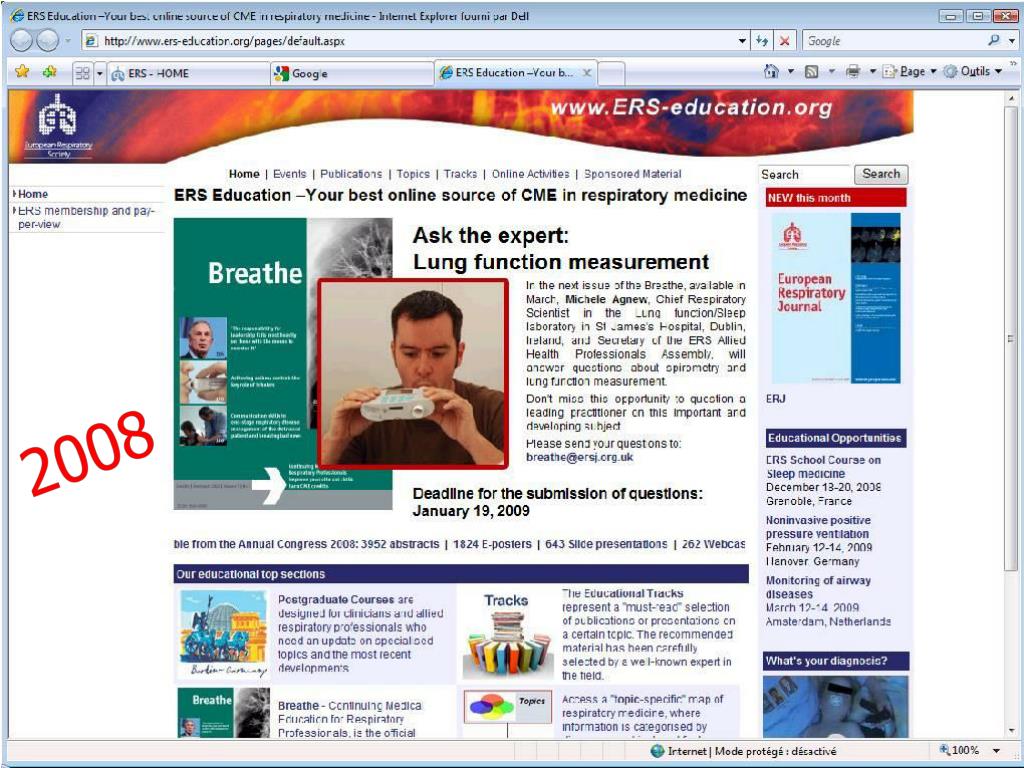
Task: Click the page vertical scrollbar thumb
Action: tap(1011, 340)
